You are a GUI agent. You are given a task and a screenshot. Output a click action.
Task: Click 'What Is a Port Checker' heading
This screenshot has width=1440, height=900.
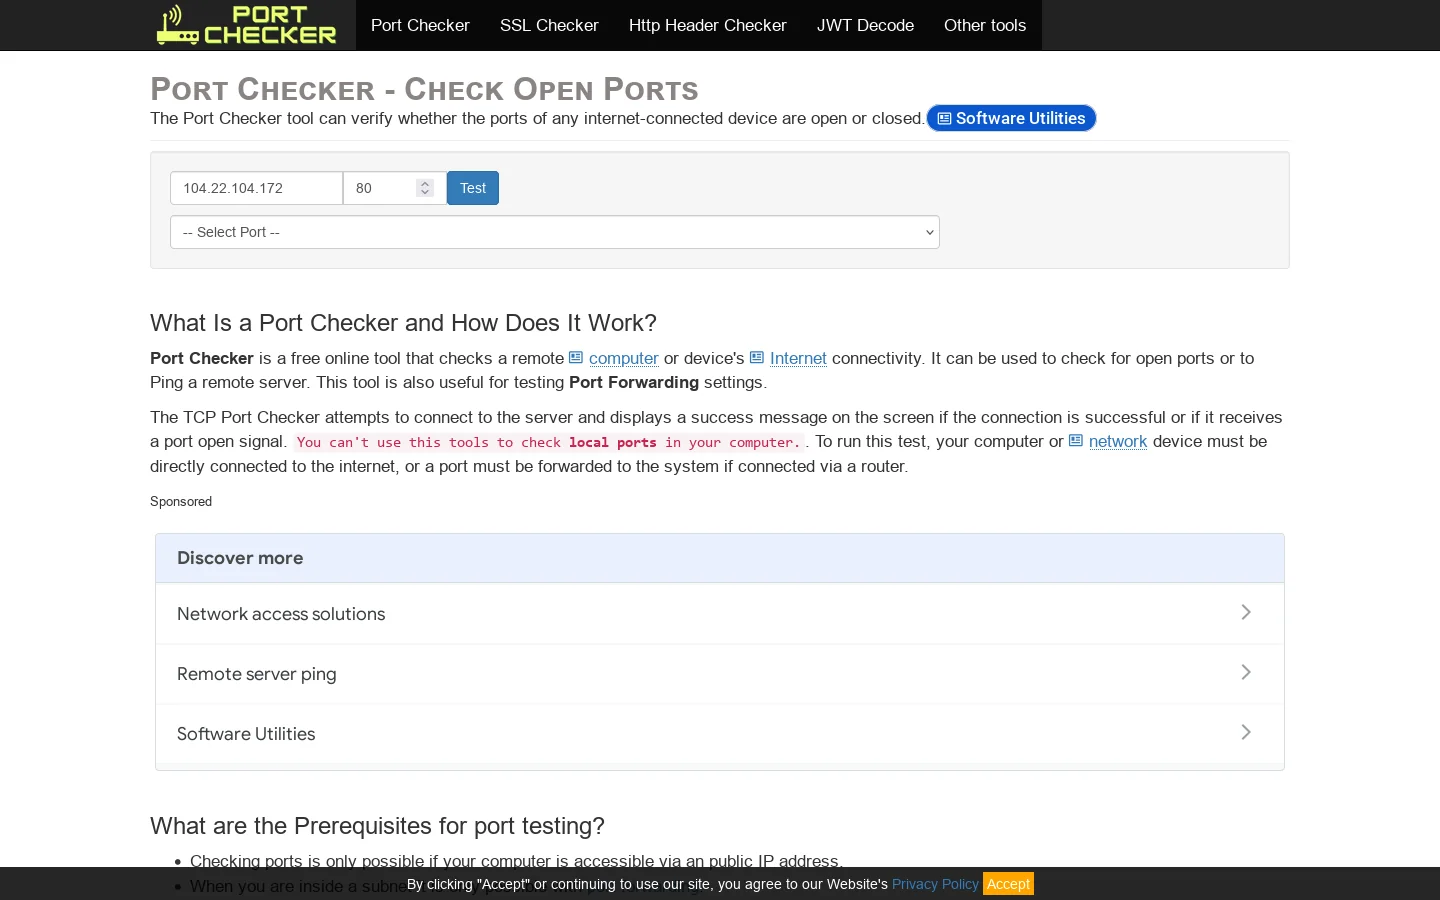(403, 323)
